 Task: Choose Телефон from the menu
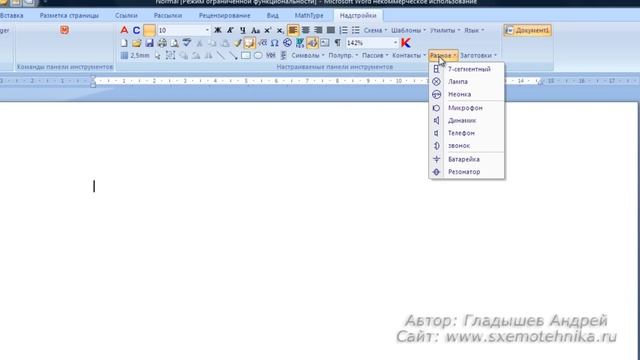(x=467, y=133)
